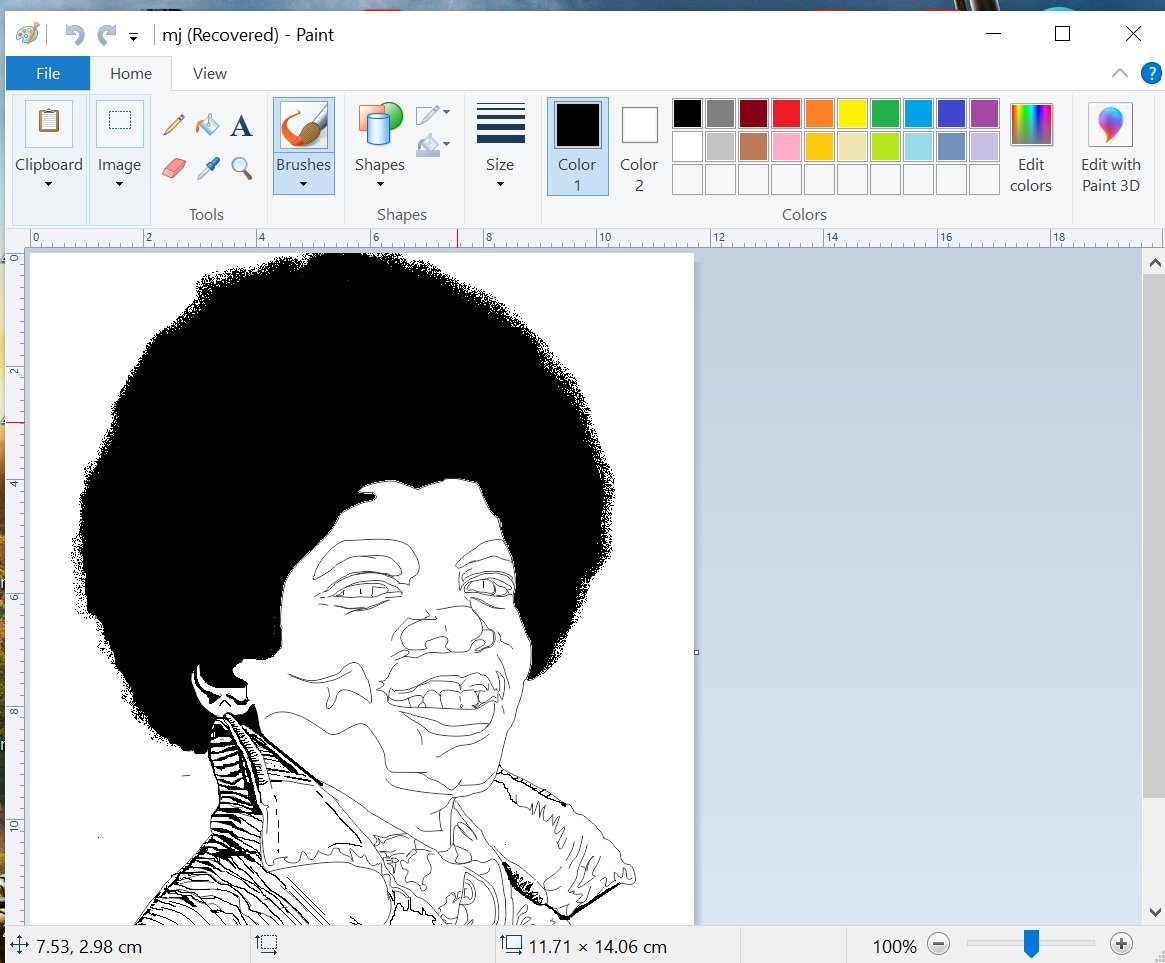The width and height of the screenshot is (1165, 963).
Task: Select the Magnifier tool
Action: pos(241,168)
